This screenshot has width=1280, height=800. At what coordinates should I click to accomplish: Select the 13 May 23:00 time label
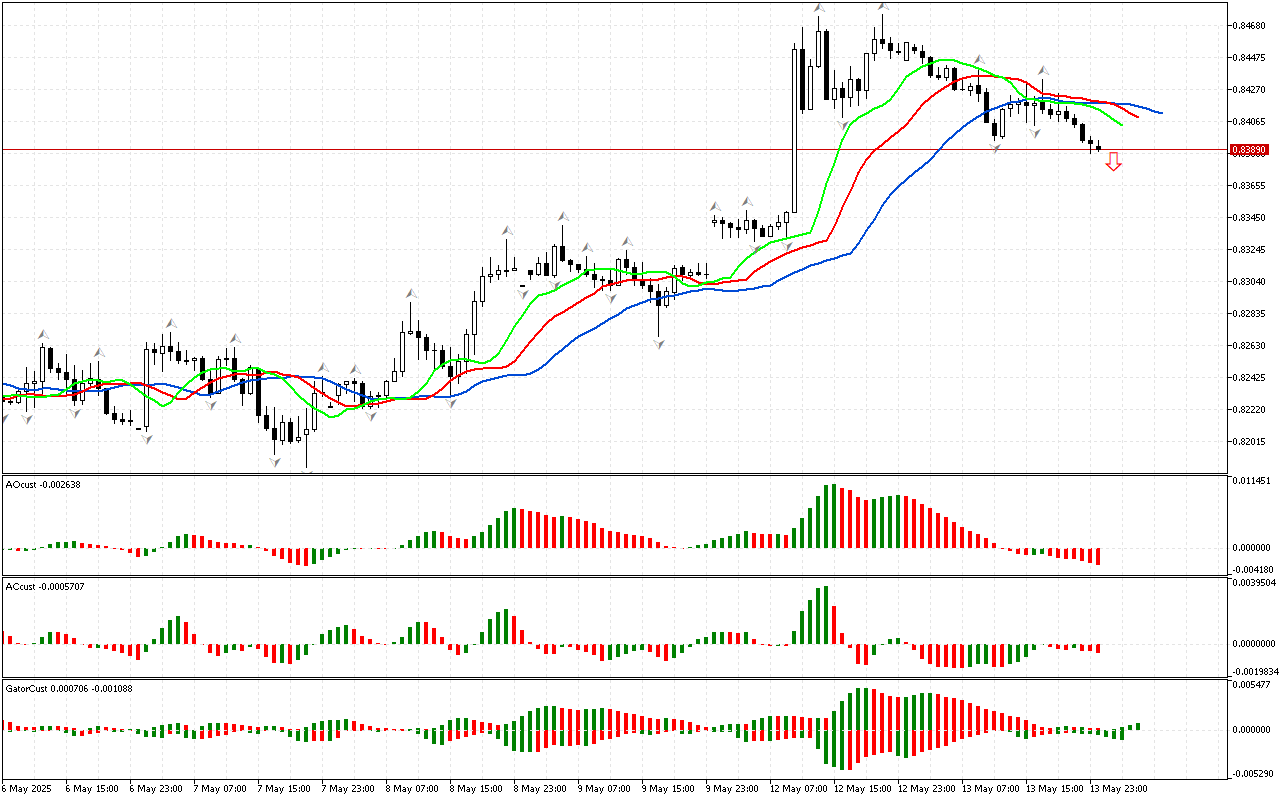(x=1117, y=789)
